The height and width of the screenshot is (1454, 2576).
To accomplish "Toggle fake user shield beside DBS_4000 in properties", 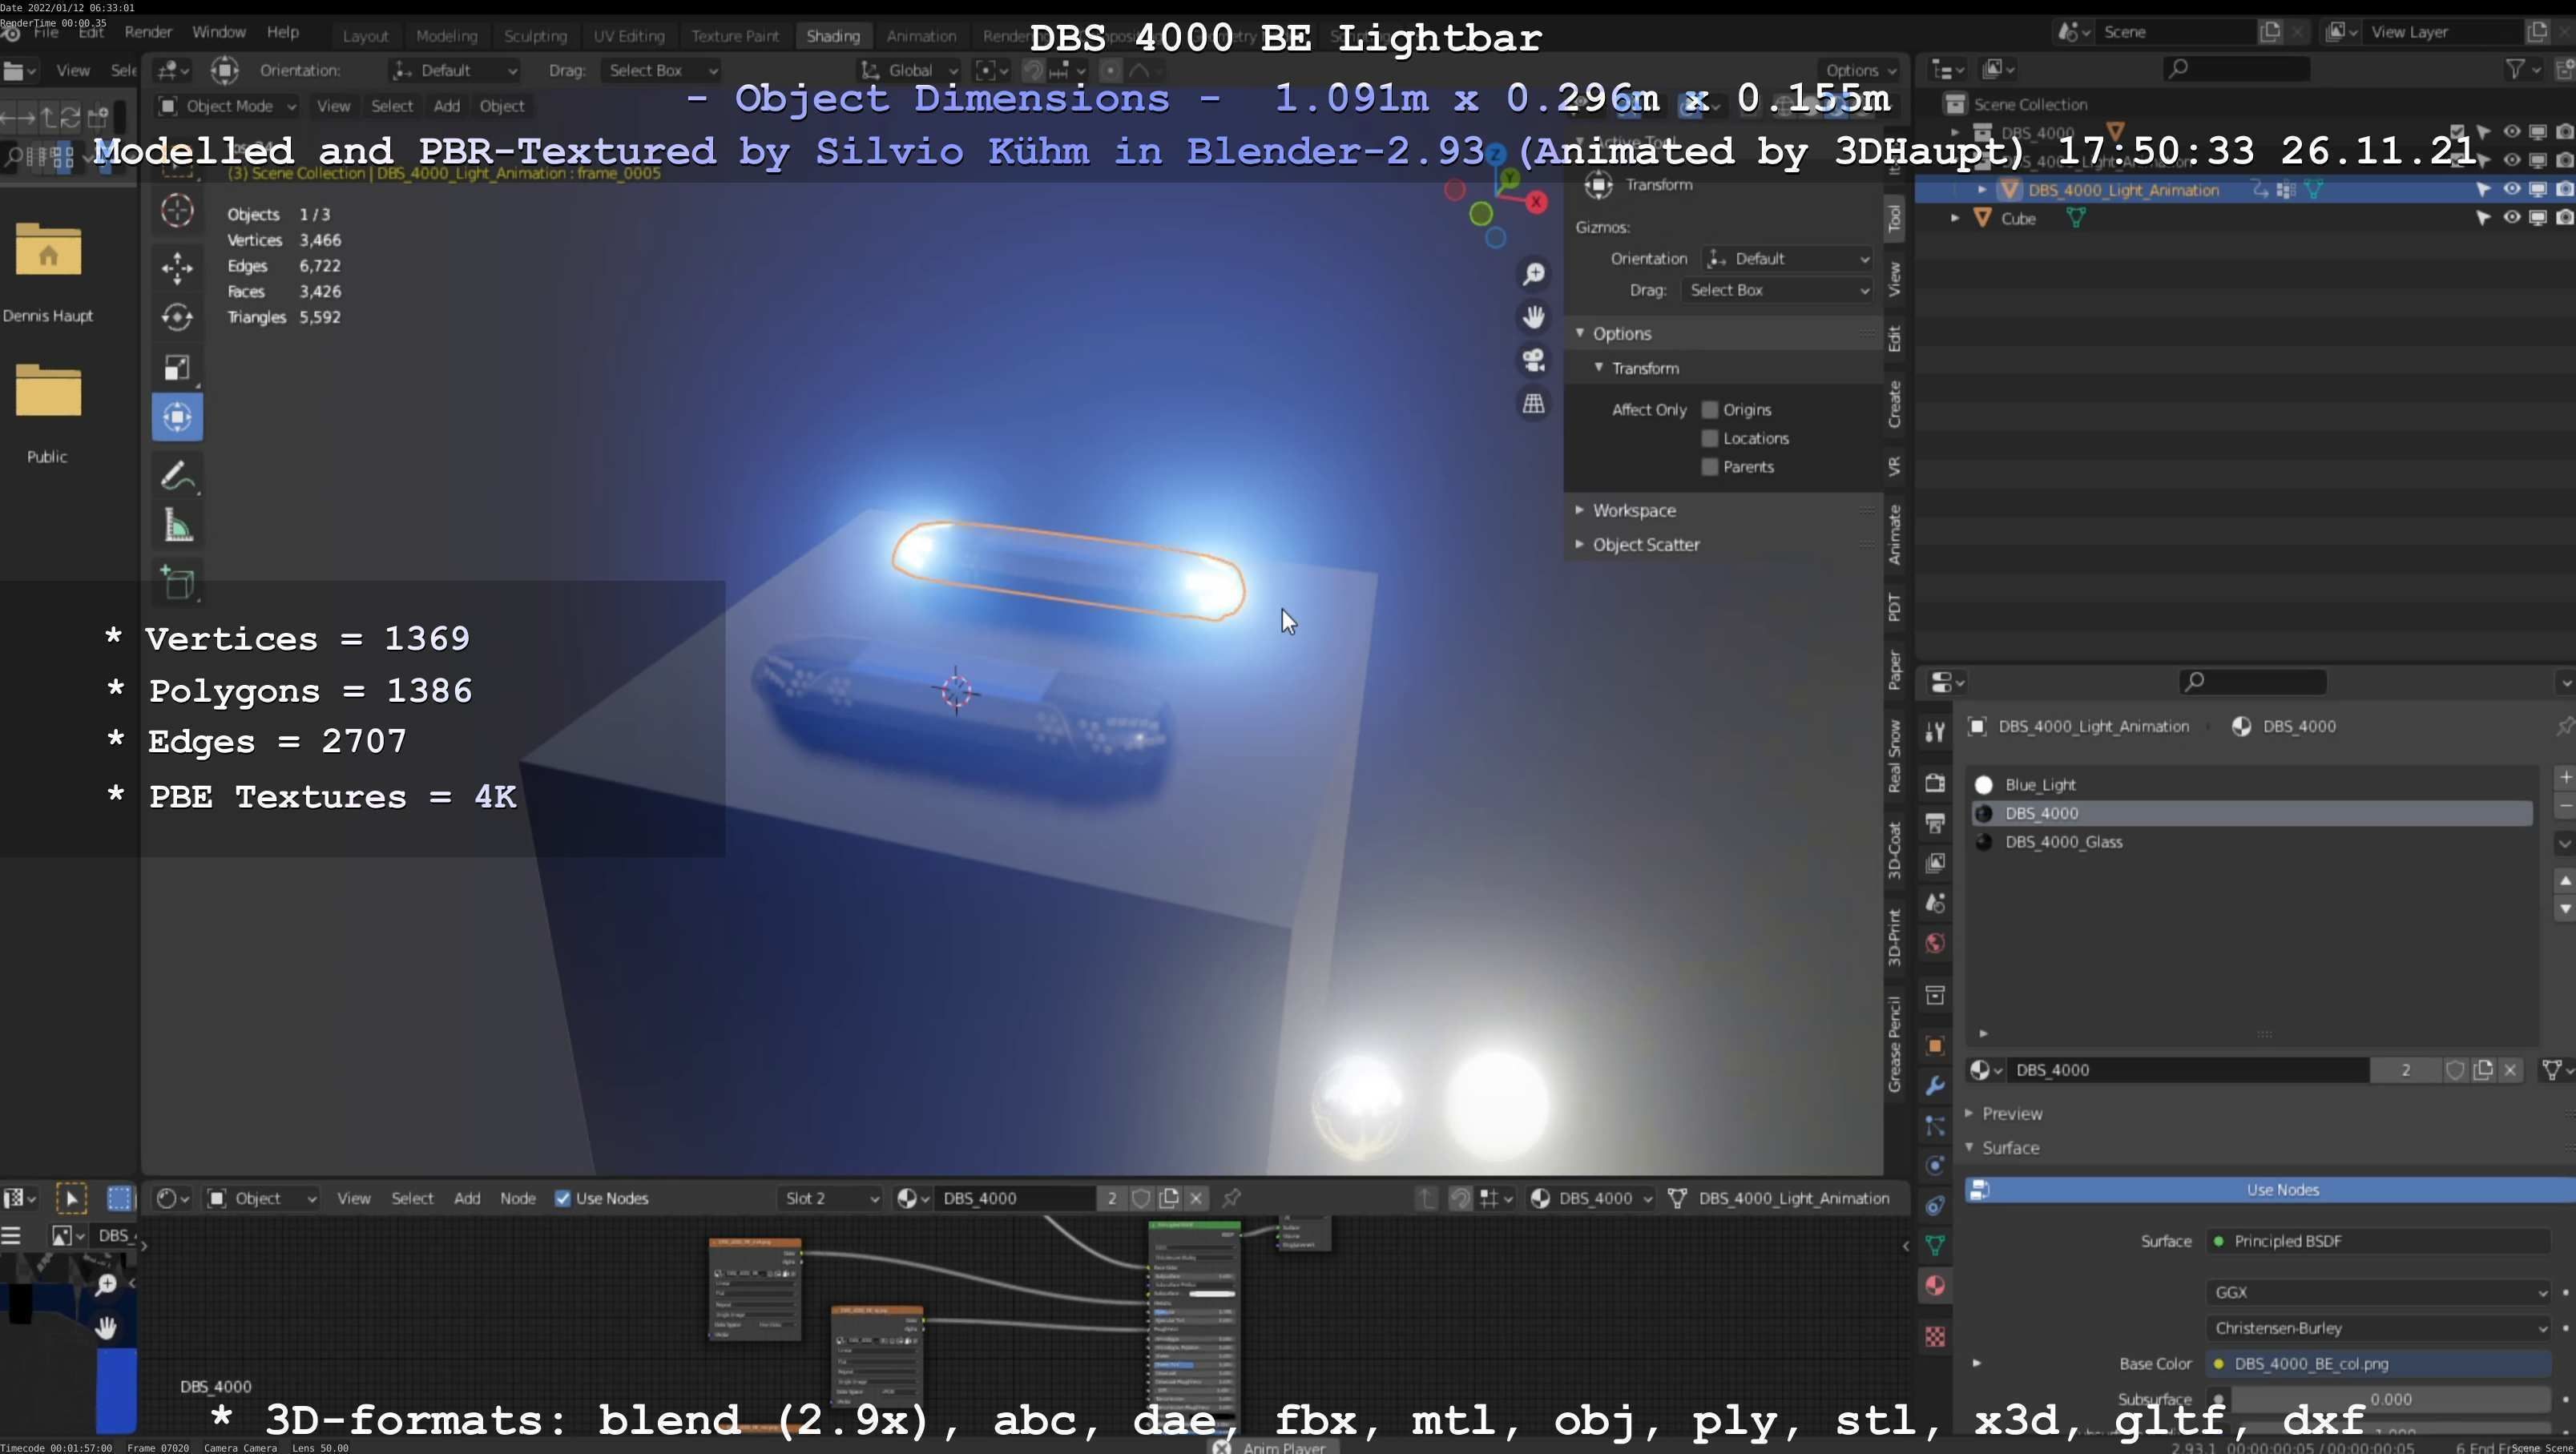I will click(x=2454, y=1070).
